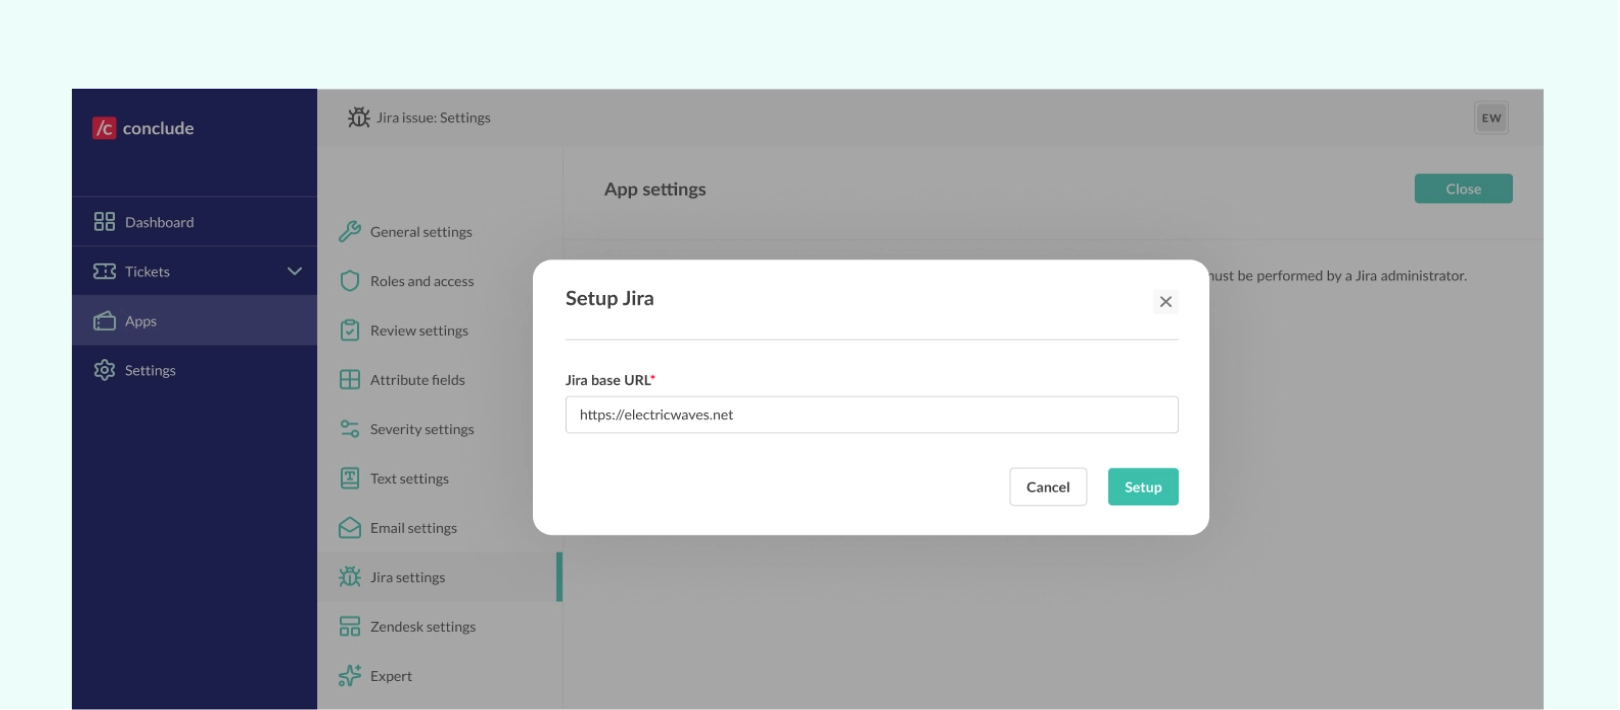
Task: Switch to Roles and access
Action: coord(440,281)
